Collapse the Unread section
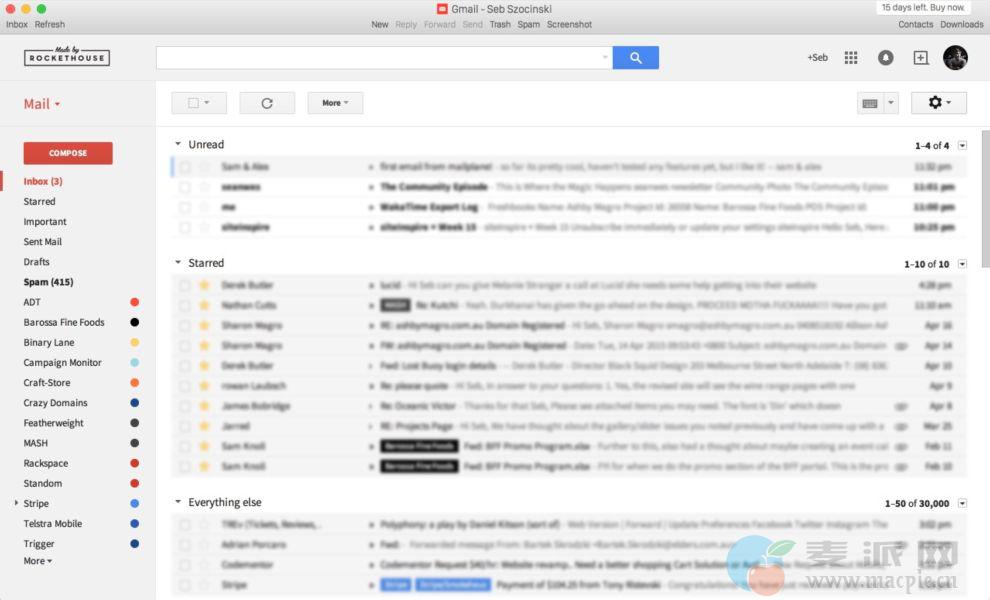 (178, 145)
